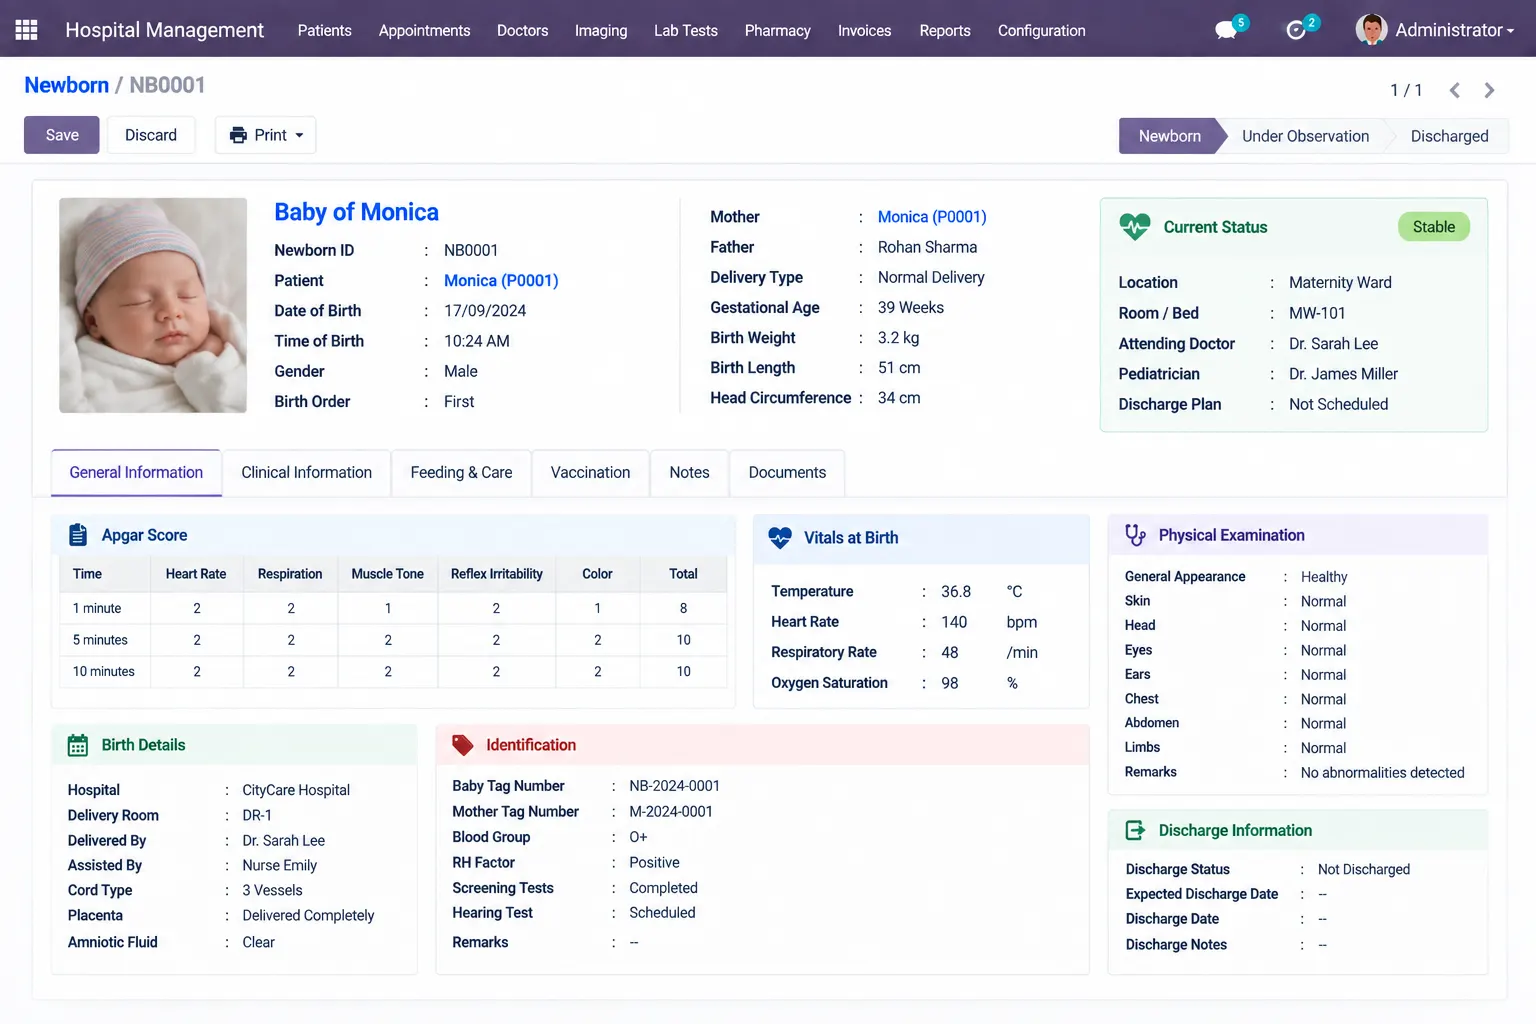
Task: Click the Stable status badge
Action: point(1434,227)
